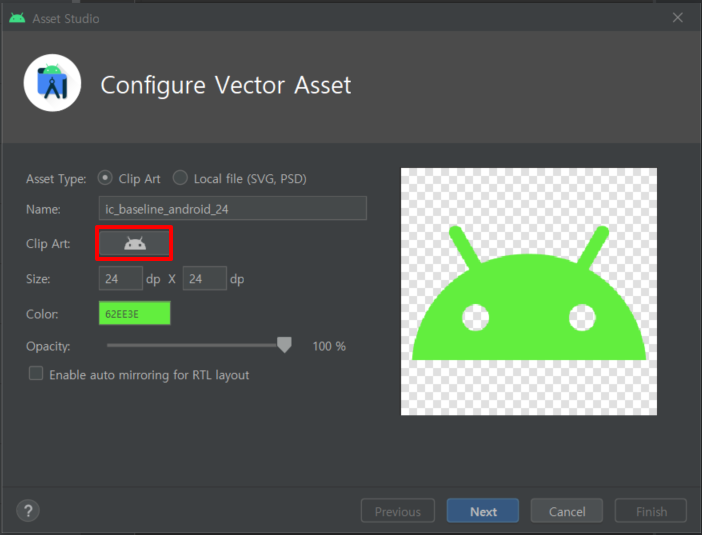
Task: Open the Clip Art android icon picker
Action: click(134, 244)
